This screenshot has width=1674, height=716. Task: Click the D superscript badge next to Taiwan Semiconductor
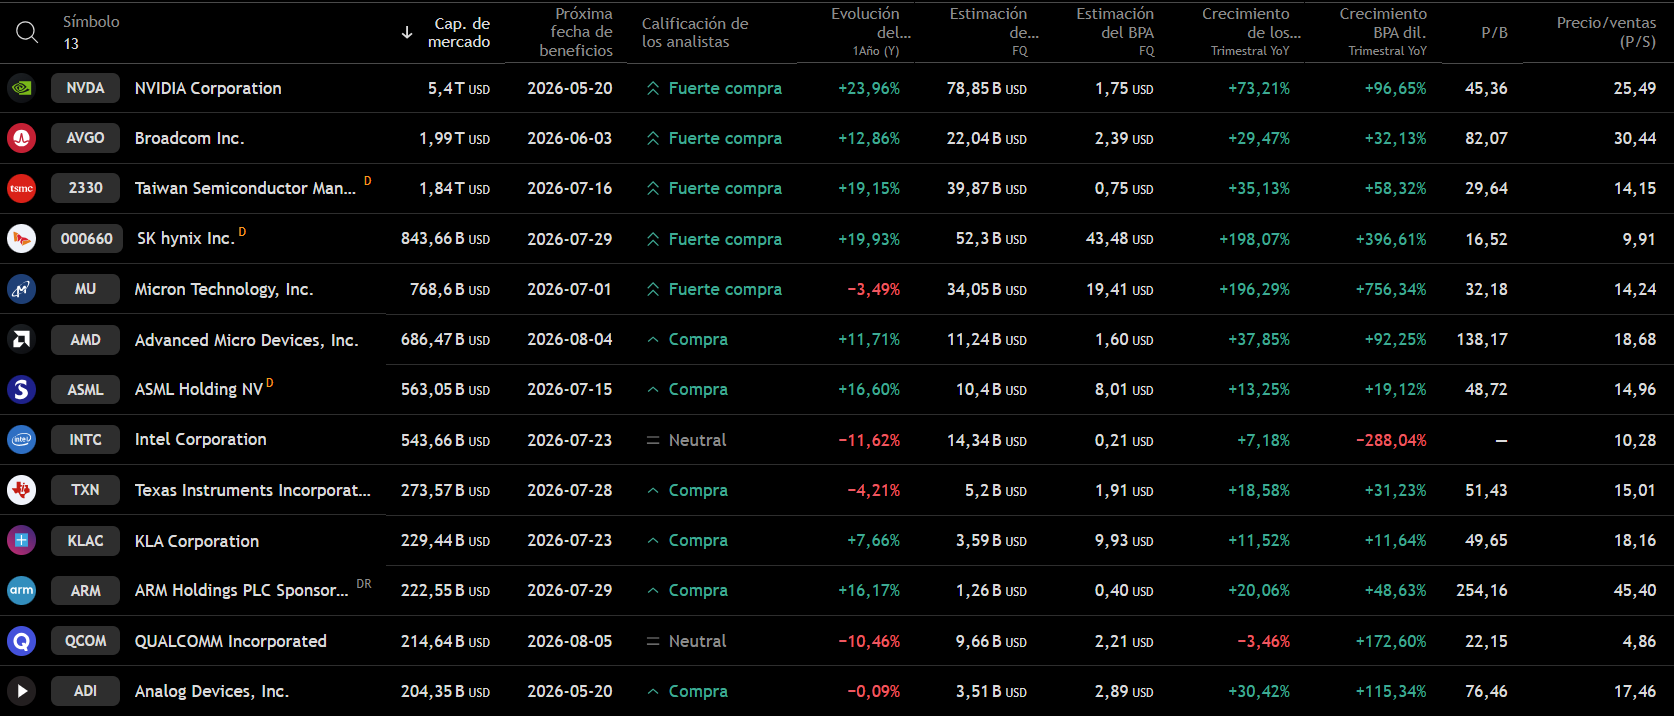[368, 181]
